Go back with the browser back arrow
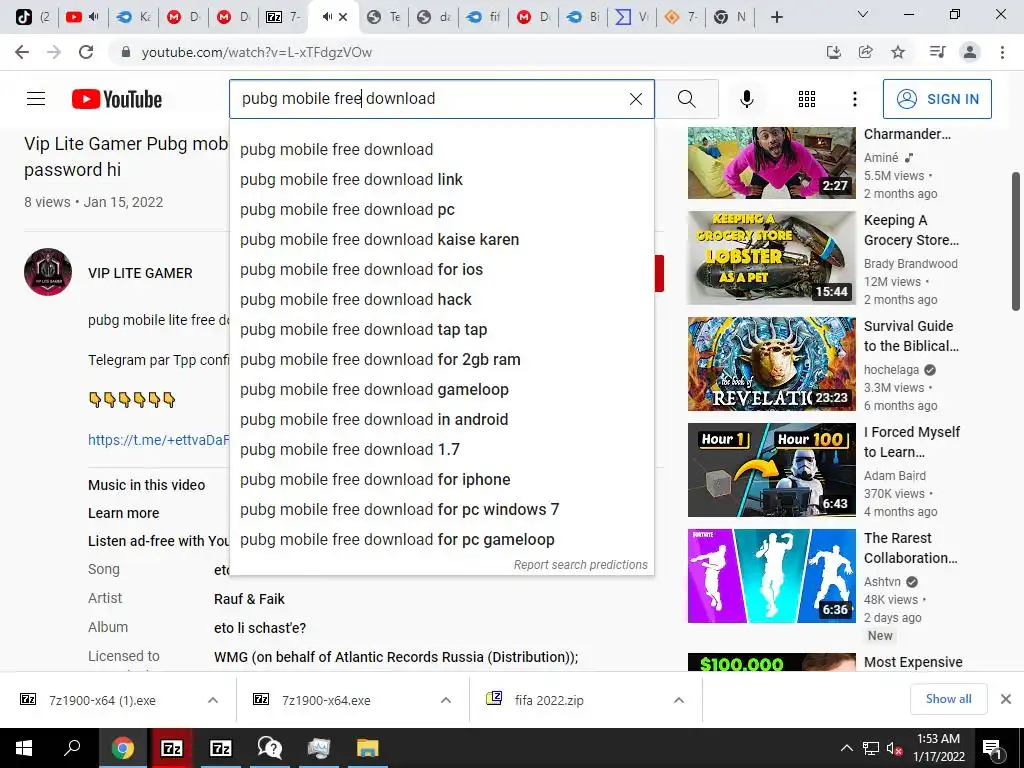Viewport: 1024px width, 768px height. coord(22,52)
